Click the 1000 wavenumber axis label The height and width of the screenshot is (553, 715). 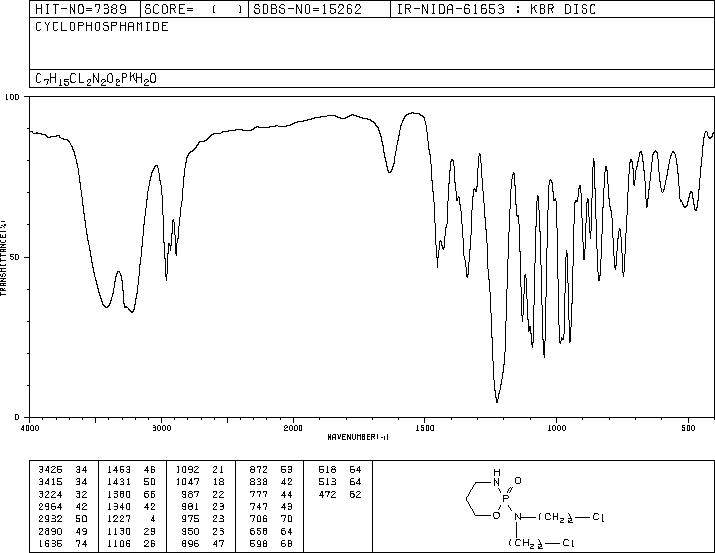click(x=556, y=428)
